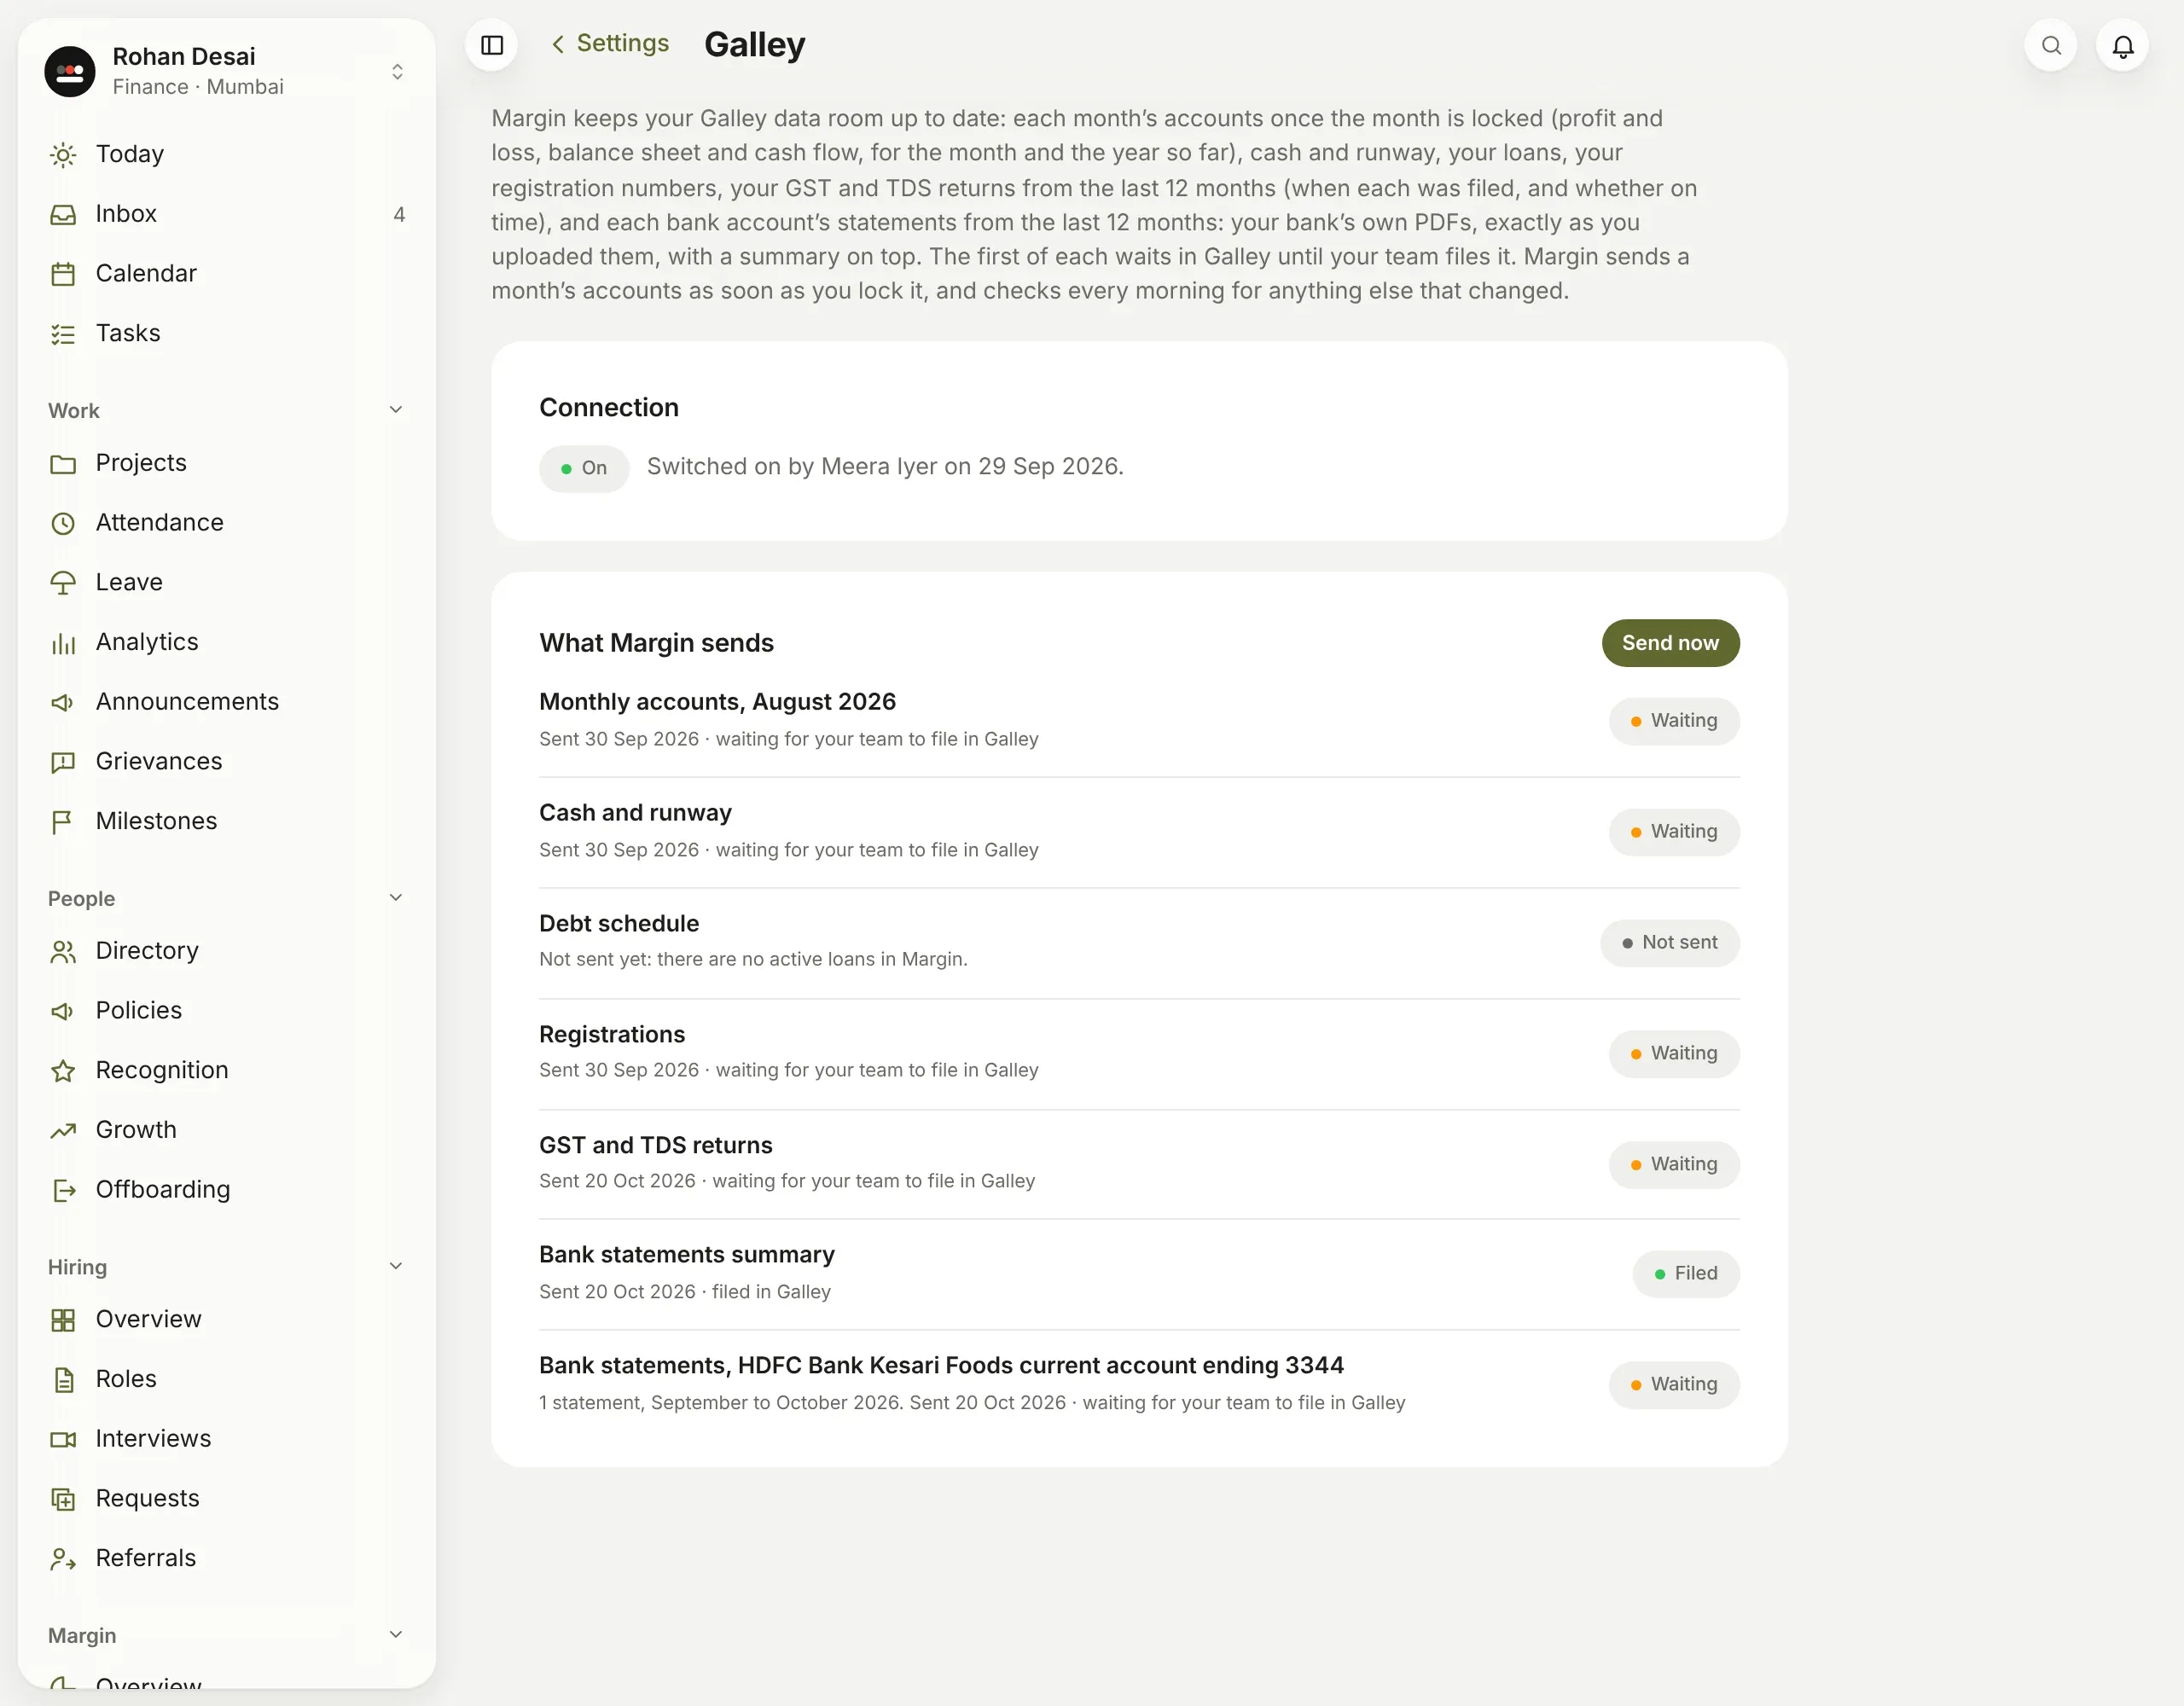2184x1706 pixels.
Task: Open notifications bell icon
Action: tap(2123, 45)
